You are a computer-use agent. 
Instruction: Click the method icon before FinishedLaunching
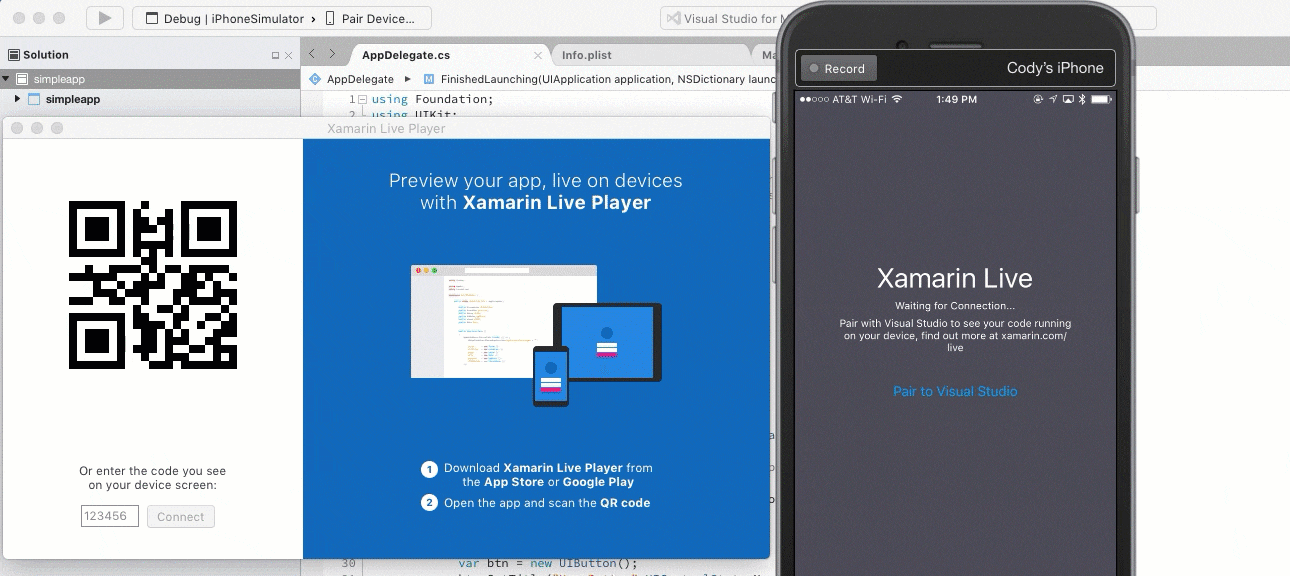coord(429,79)
